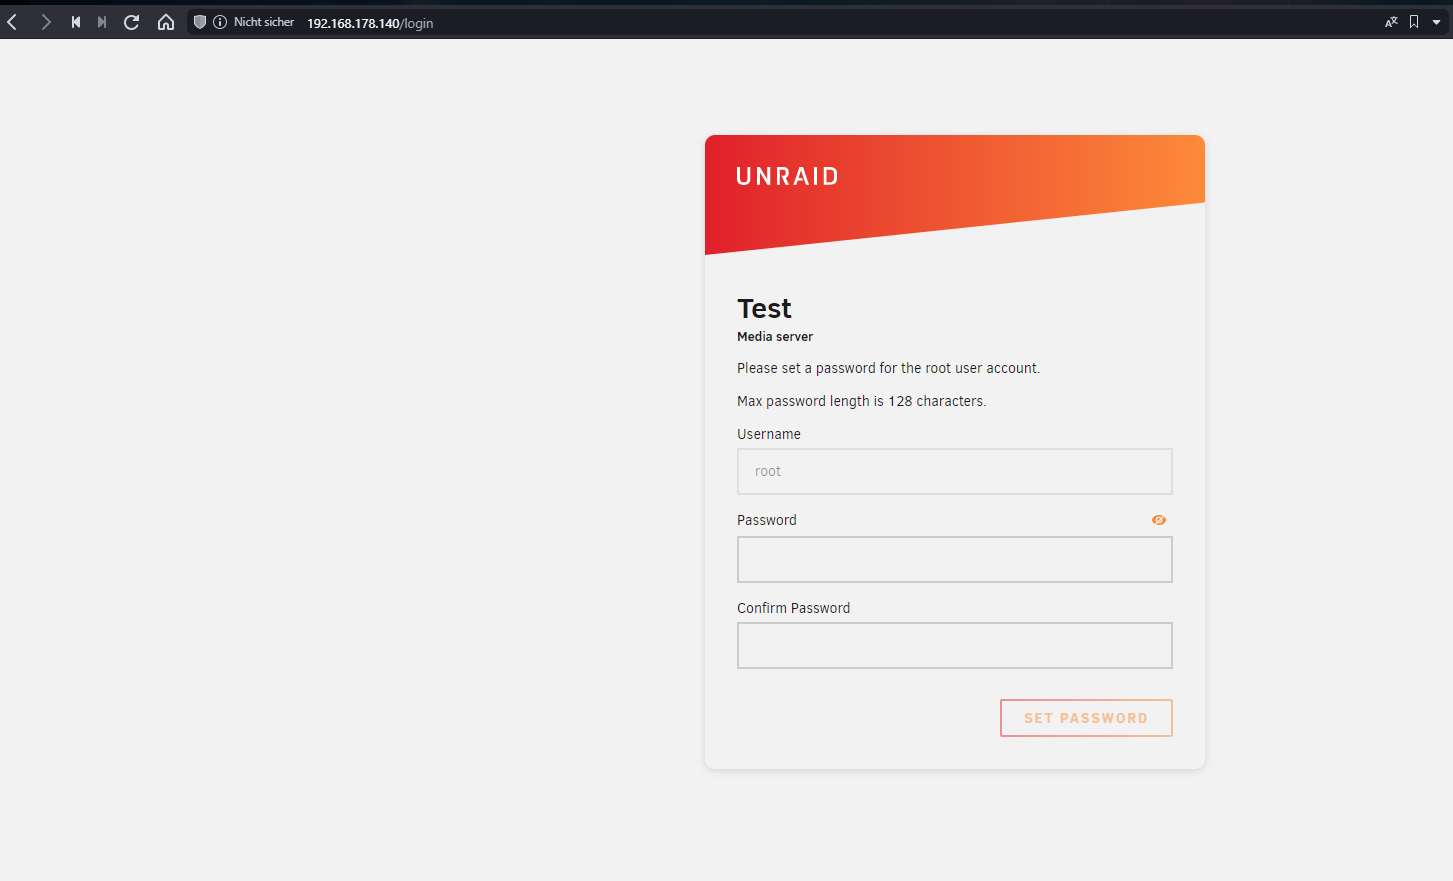Click the shield tracker-blocker icon

[200, 22]
